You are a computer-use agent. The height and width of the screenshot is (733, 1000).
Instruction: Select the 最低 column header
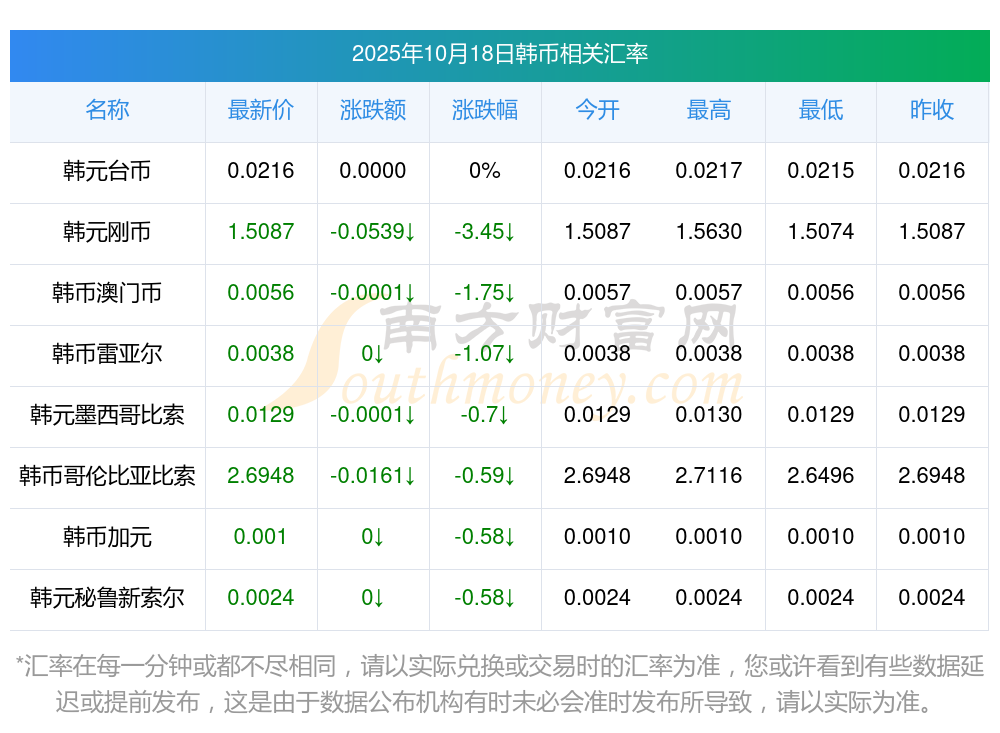click(x=821, y=110)
